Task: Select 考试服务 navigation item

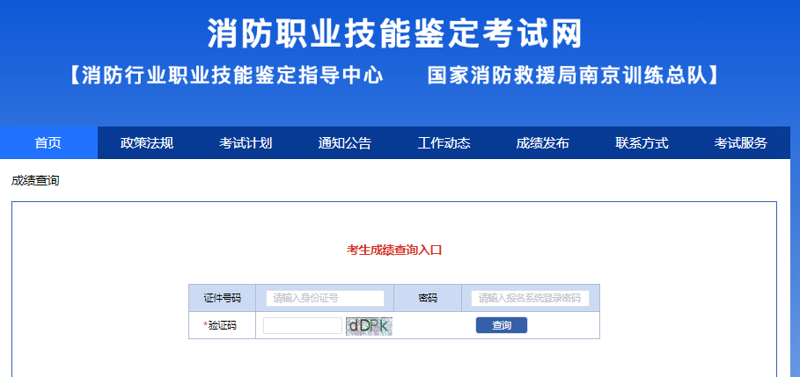Action: [740, 143]
